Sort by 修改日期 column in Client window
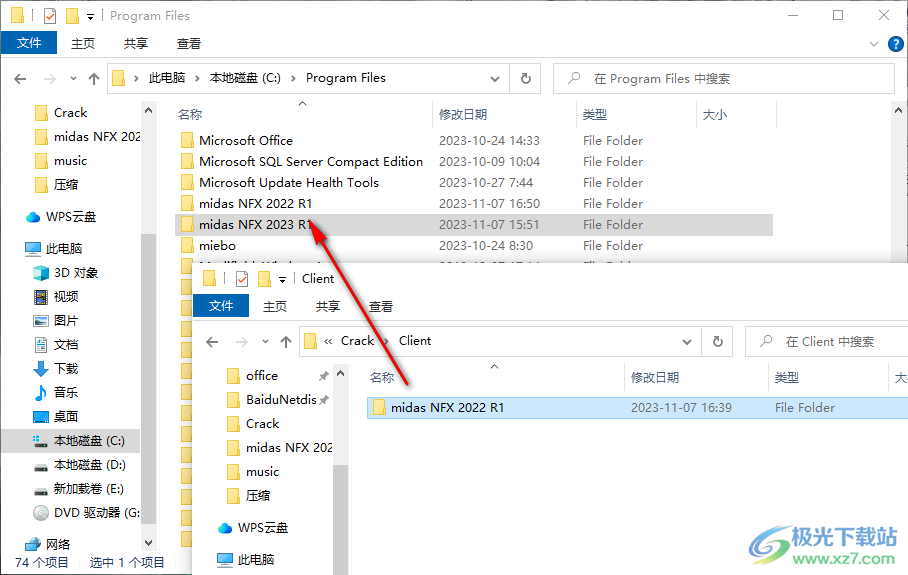Viewport: 908px width, 575px height. pyautogui.click(x=654, y=378)
